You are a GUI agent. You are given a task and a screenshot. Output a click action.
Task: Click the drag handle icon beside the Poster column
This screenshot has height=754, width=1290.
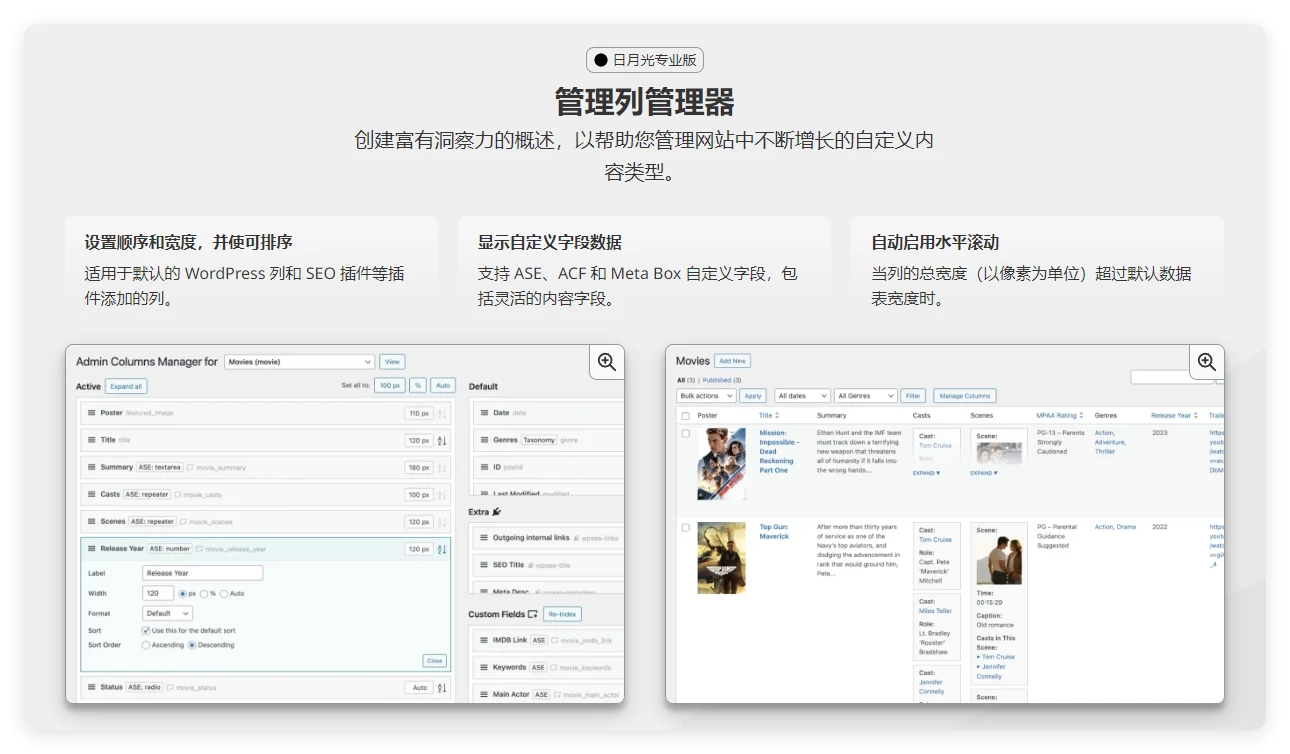[93, 412]
